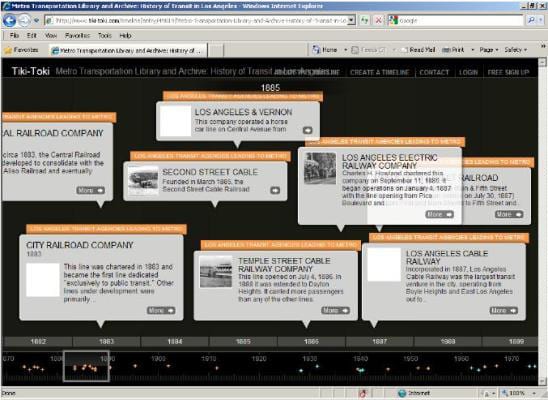The height and width of the screenshot is (400, 548).
Task: Click the Print toolbar button
Action: [453, 50]
